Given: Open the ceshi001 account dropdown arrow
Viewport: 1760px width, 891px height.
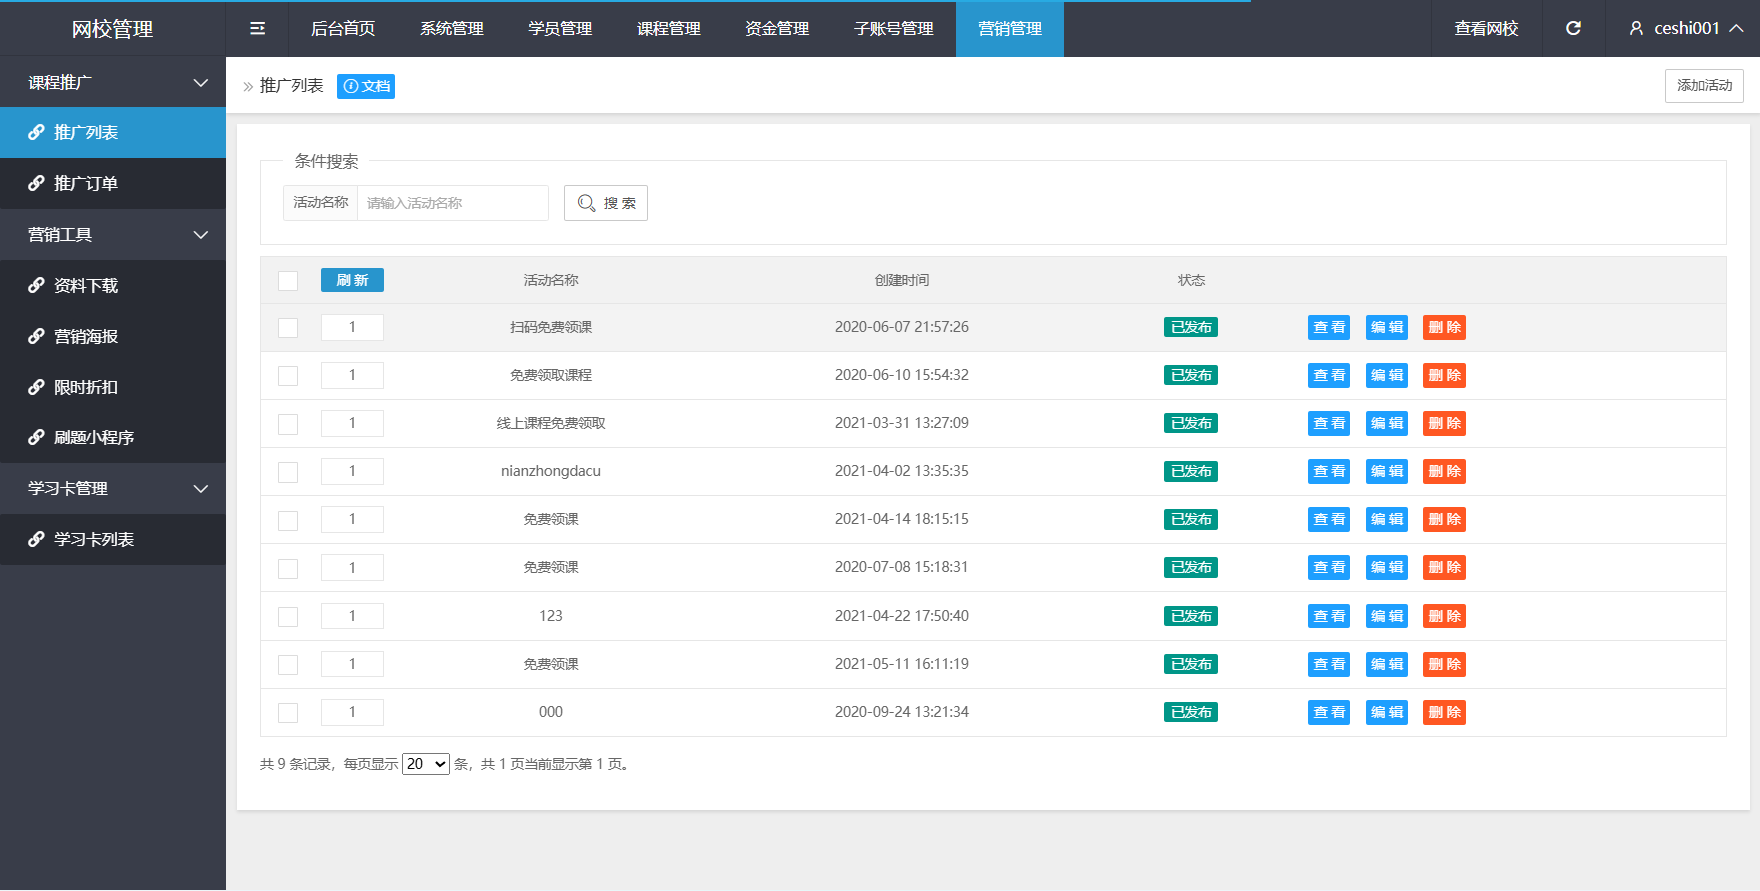Looking at the screenshot, I should click(x=1737, y=29).
